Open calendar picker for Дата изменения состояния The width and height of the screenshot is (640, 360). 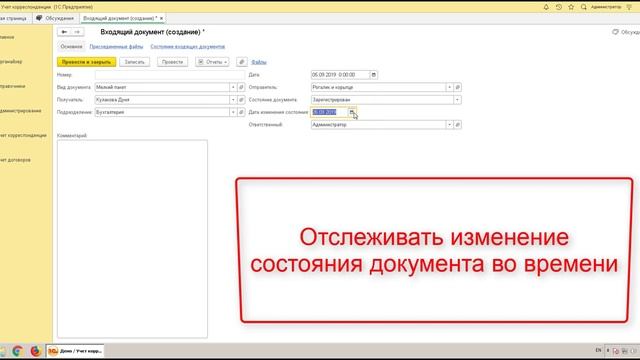point(352,112)
